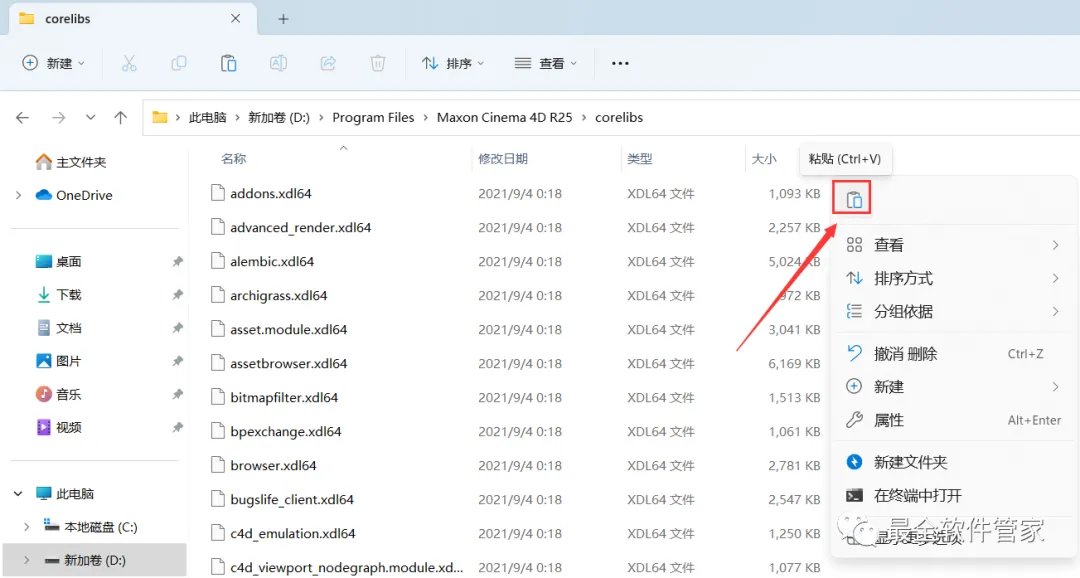Open 下载 in the sidebar
The image size is (1080, 578).
tap(59, 295)
